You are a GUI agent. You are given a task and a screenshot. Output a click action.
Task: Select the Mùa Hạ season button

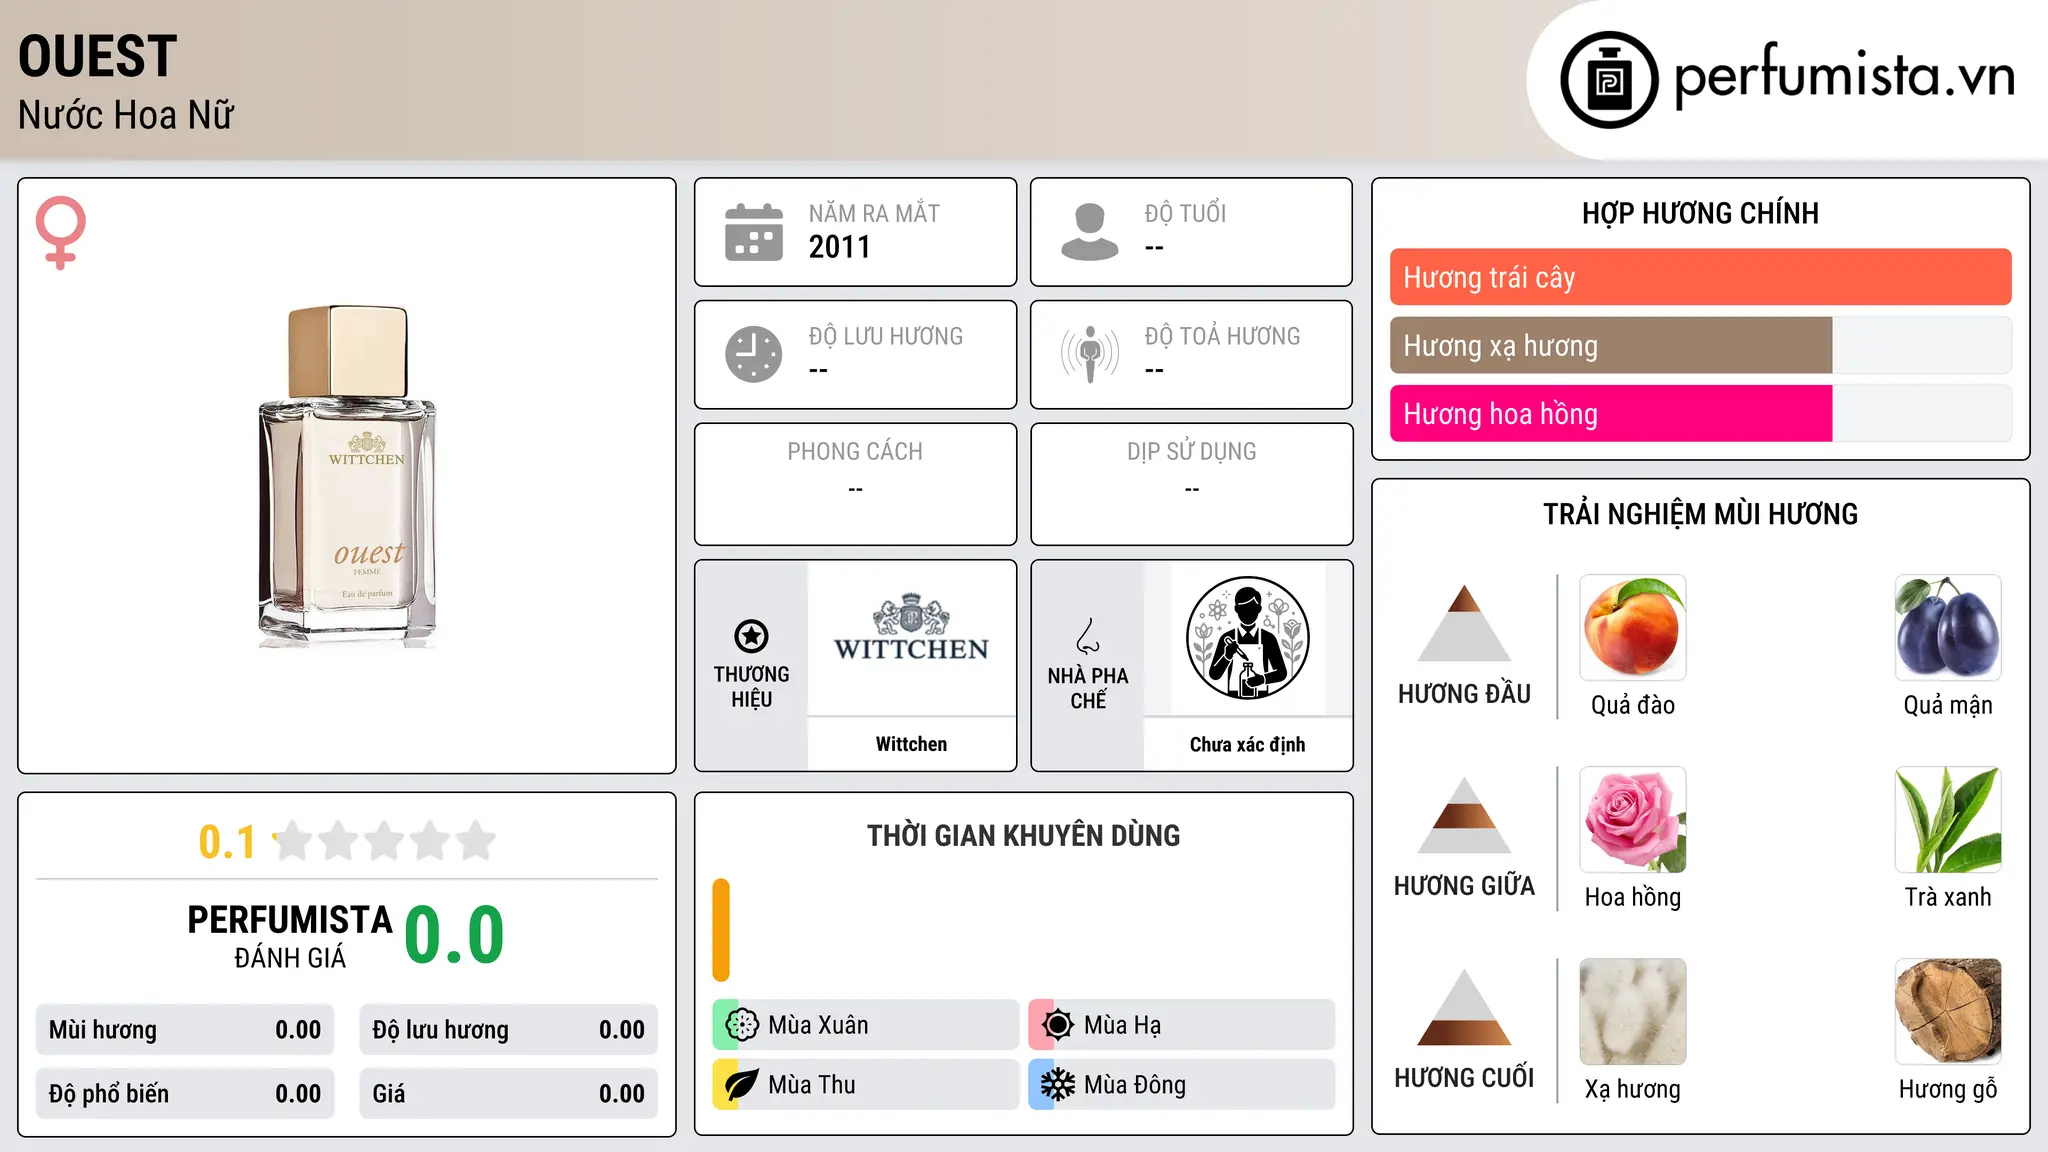coord(1182,1025)
